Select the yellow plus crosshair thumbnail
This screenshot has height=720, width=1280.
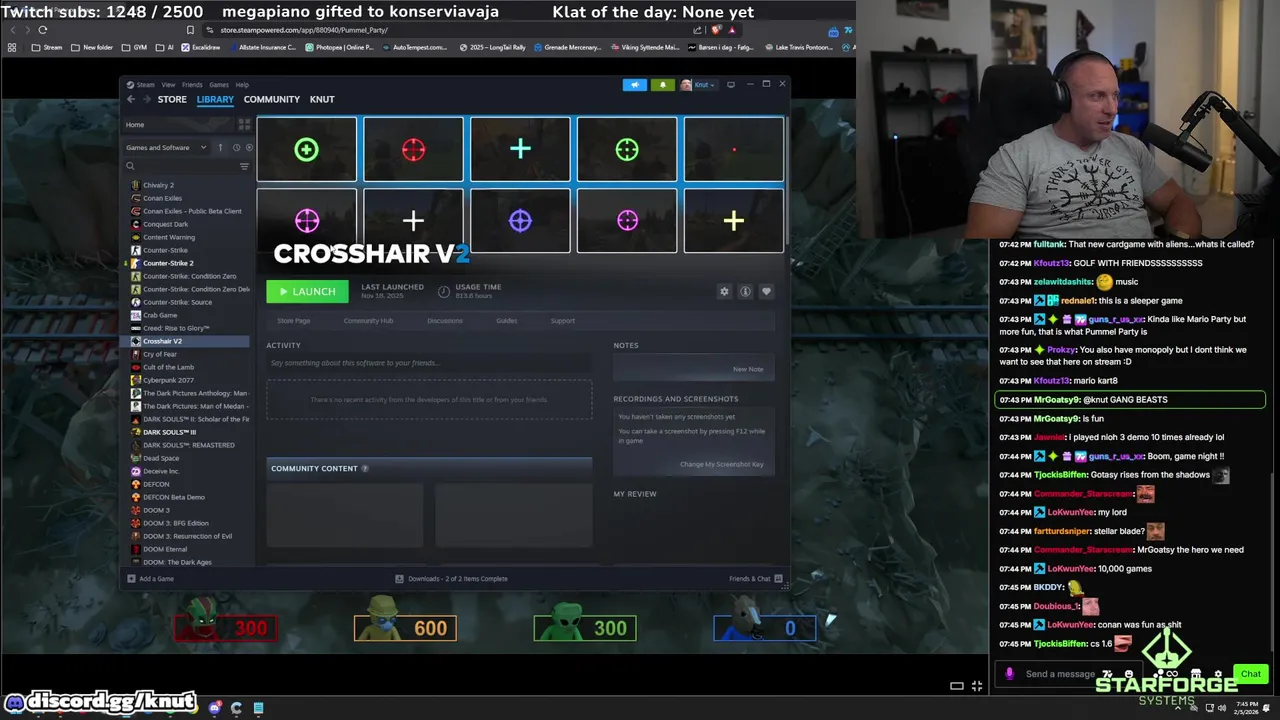point(733,221)
